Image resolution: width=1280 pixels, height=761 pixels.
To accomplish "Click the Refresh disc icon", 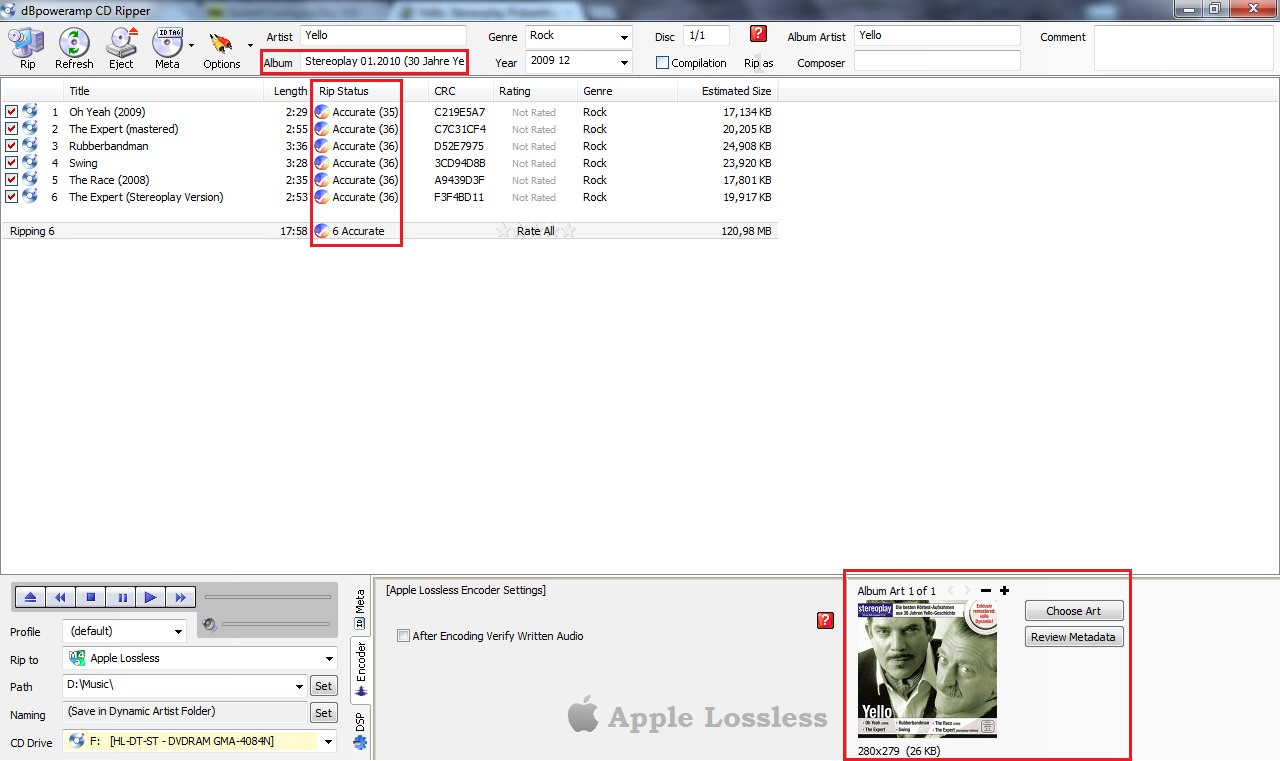I will (74, 47).
